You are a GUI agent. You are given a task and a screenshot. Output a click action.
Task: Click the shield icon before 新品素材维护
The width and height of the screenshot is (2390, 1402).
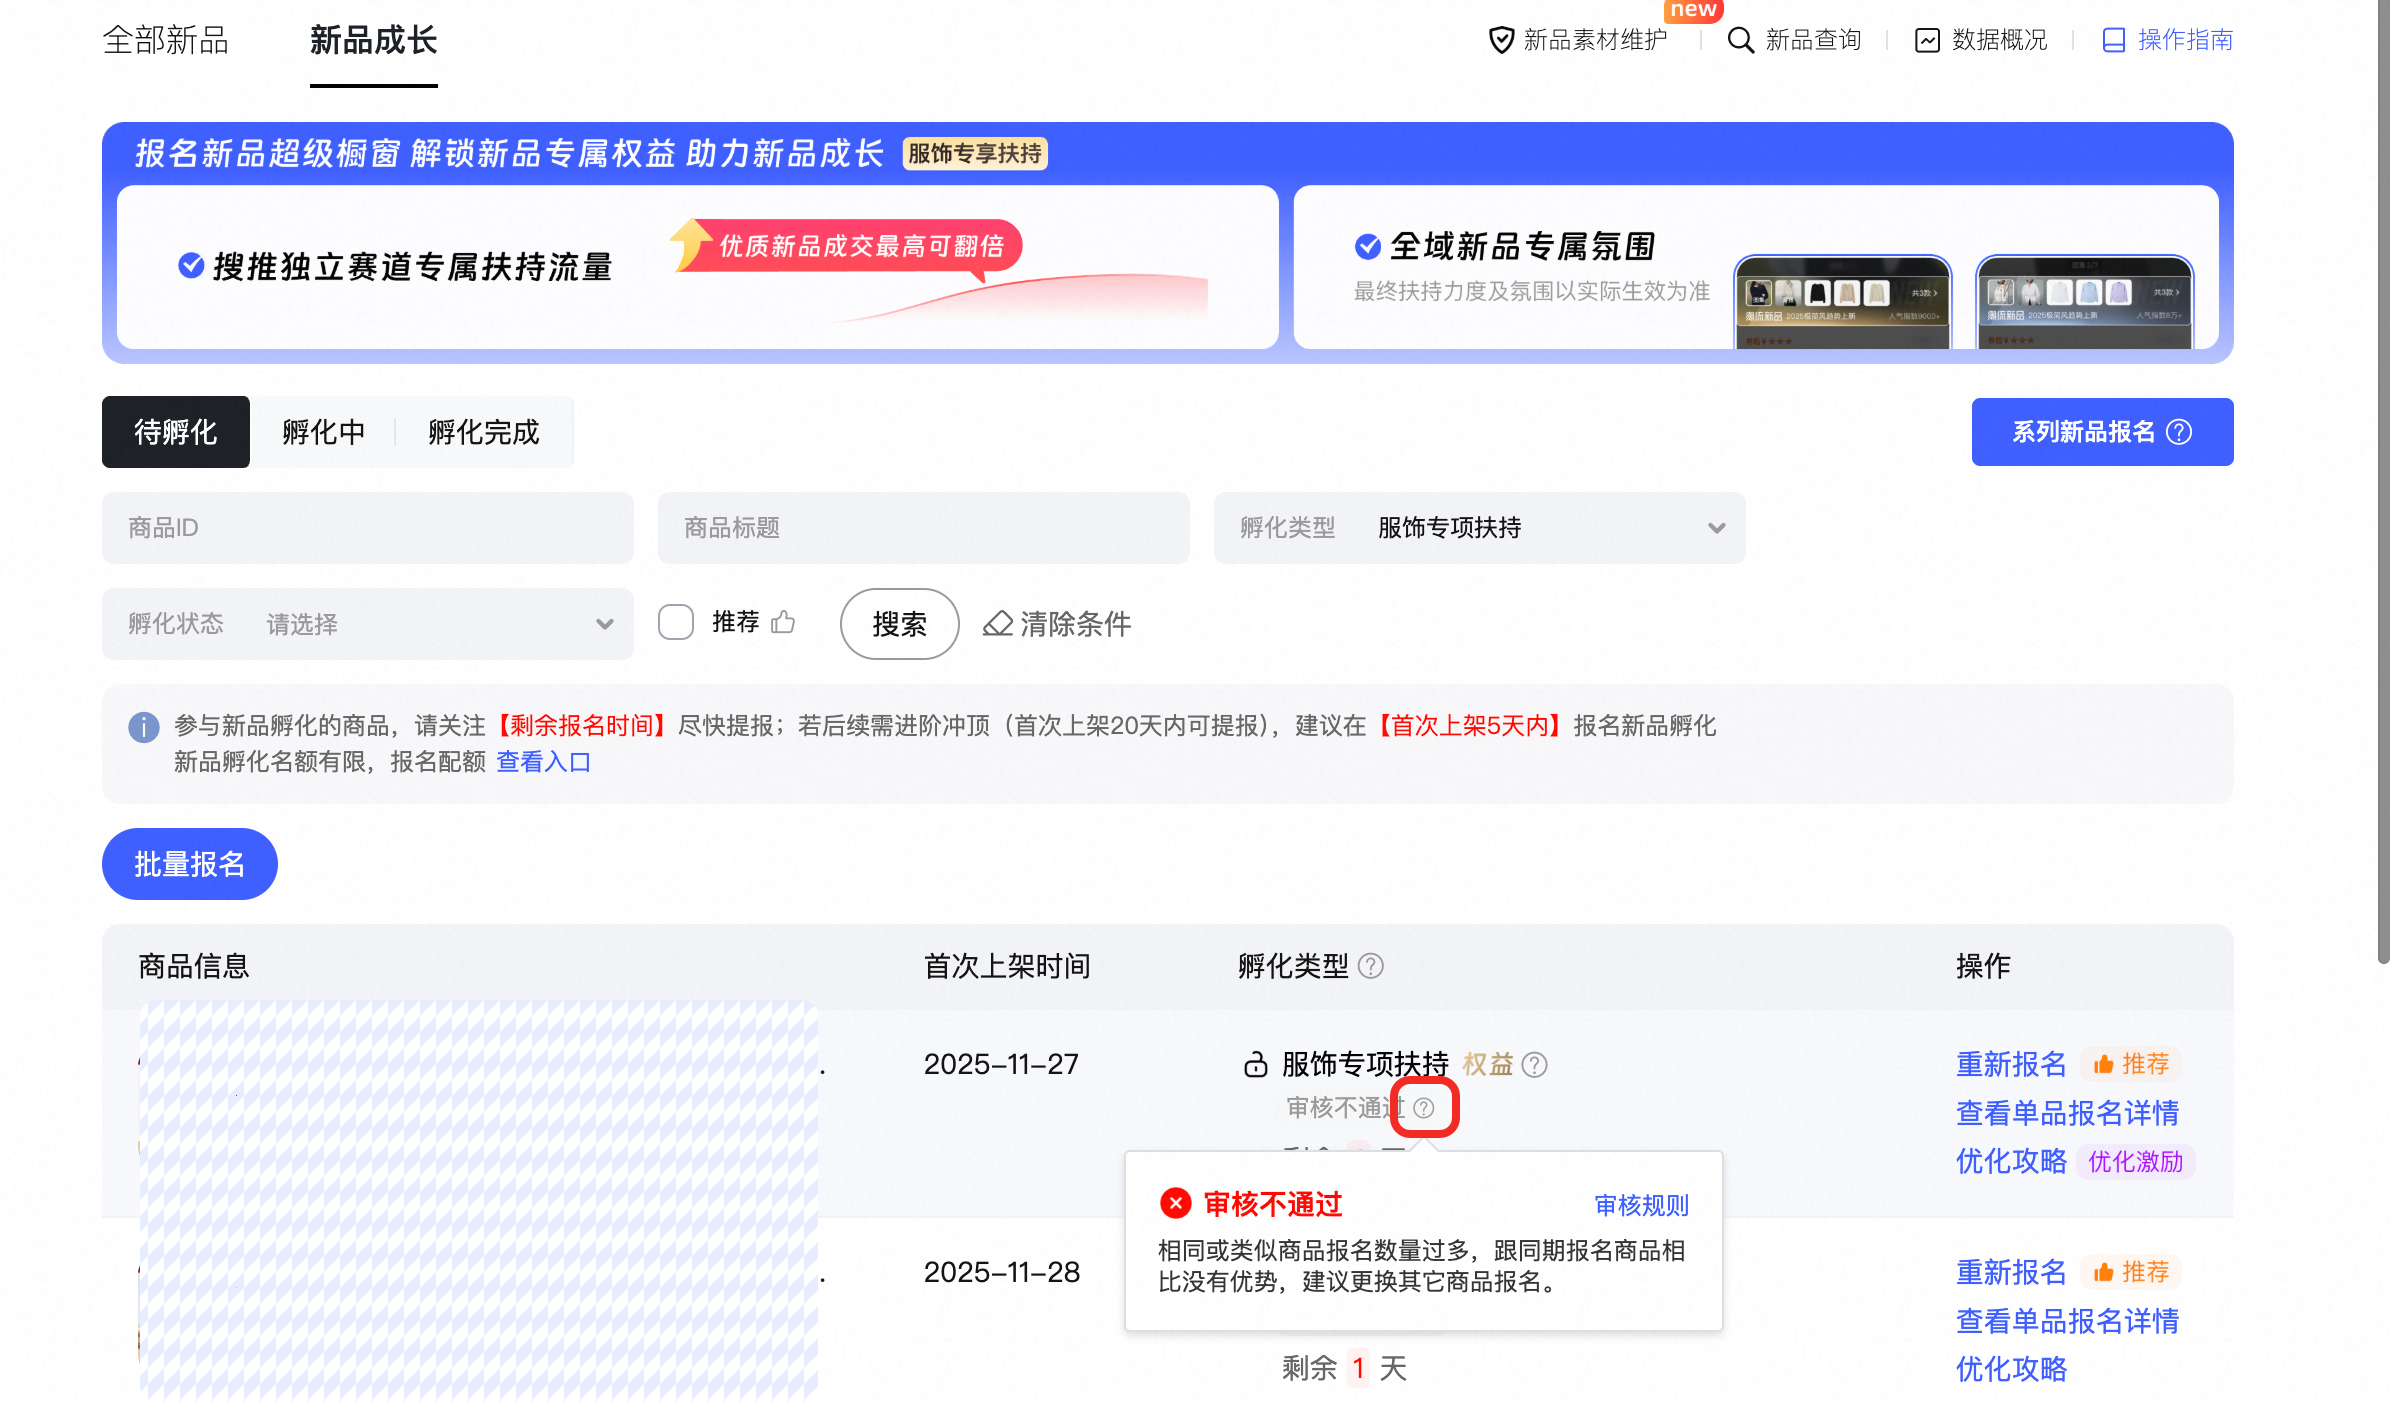tap(1501, 40)
